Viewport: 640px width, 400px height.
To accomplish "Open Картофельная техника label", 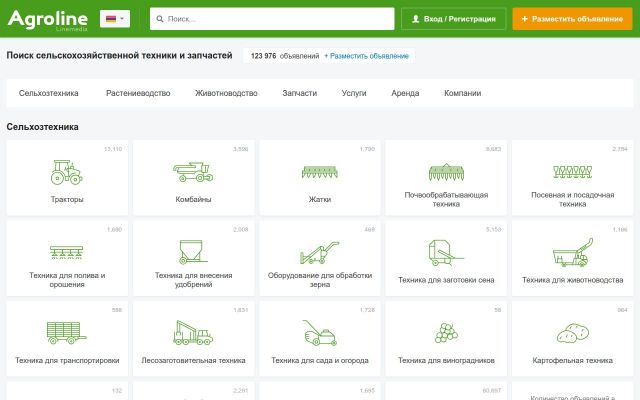I will click(x=572, y=360).
